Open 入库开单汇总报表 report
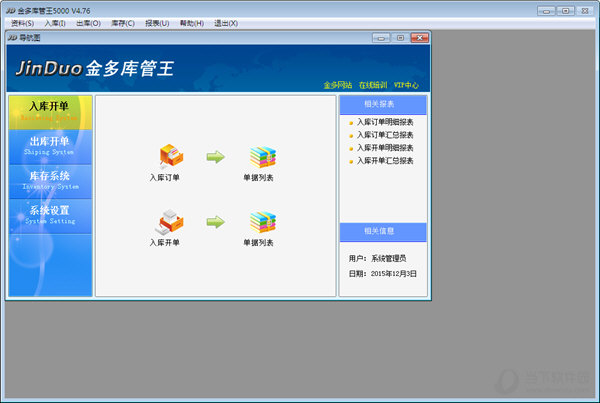Image resolution: width=600 pixels, height=403 pixels. [385, 160]
